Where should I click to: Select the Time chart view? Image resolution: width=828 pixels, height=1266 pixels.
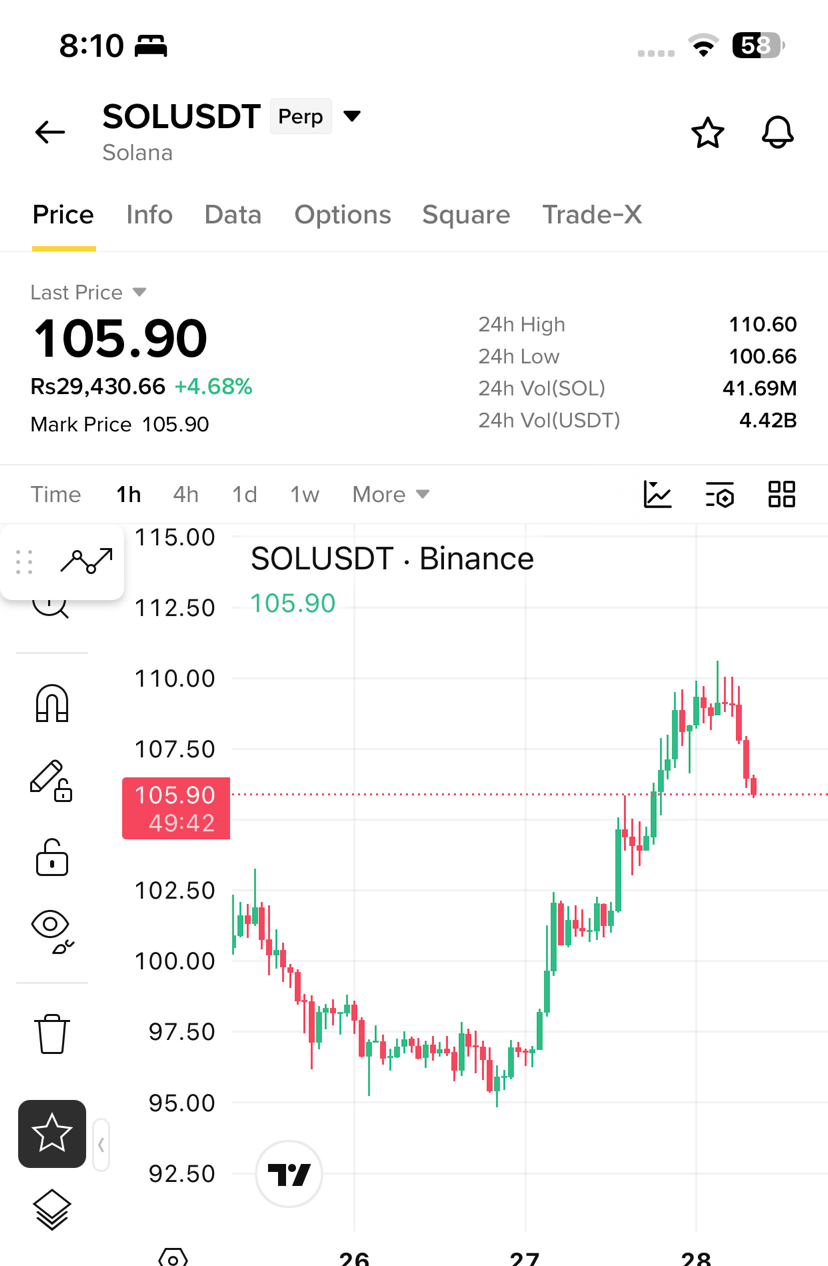(56, 494)
